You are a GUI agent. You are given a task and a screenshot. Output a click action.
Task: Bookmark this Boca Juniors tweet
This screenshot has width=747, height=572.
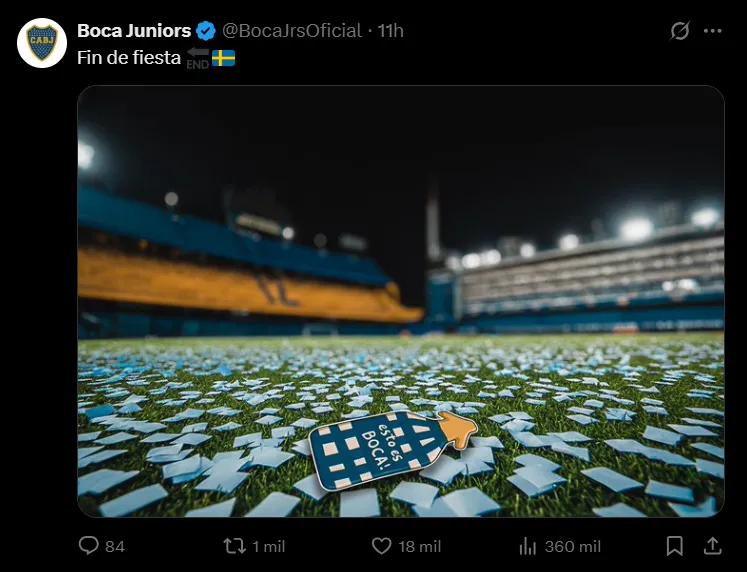(675, 546)
